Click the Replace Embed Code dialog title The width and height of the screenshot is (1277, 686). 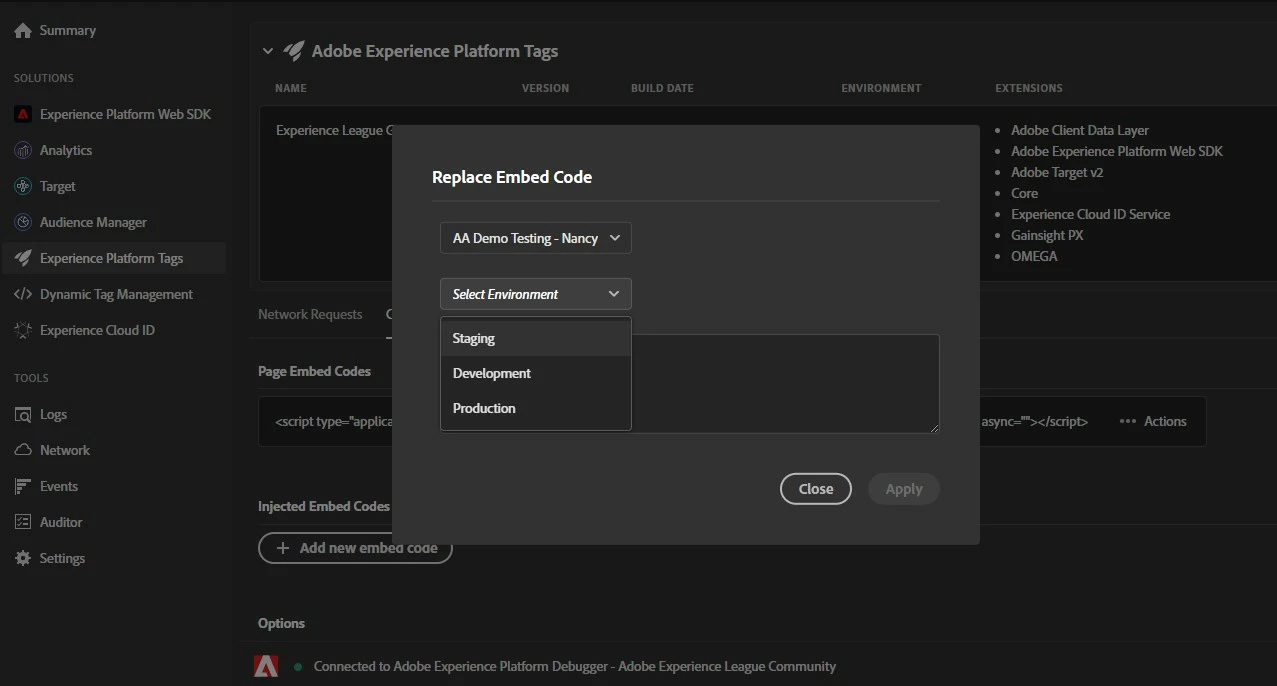(512, 177)
